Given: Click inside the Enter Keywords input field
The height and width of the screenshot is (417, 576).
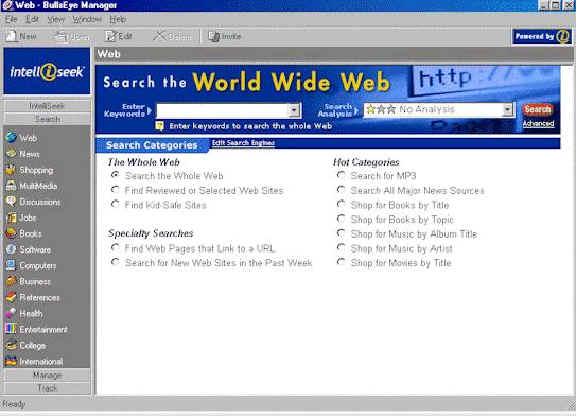Looking at the screenshot, I should 223,111.
